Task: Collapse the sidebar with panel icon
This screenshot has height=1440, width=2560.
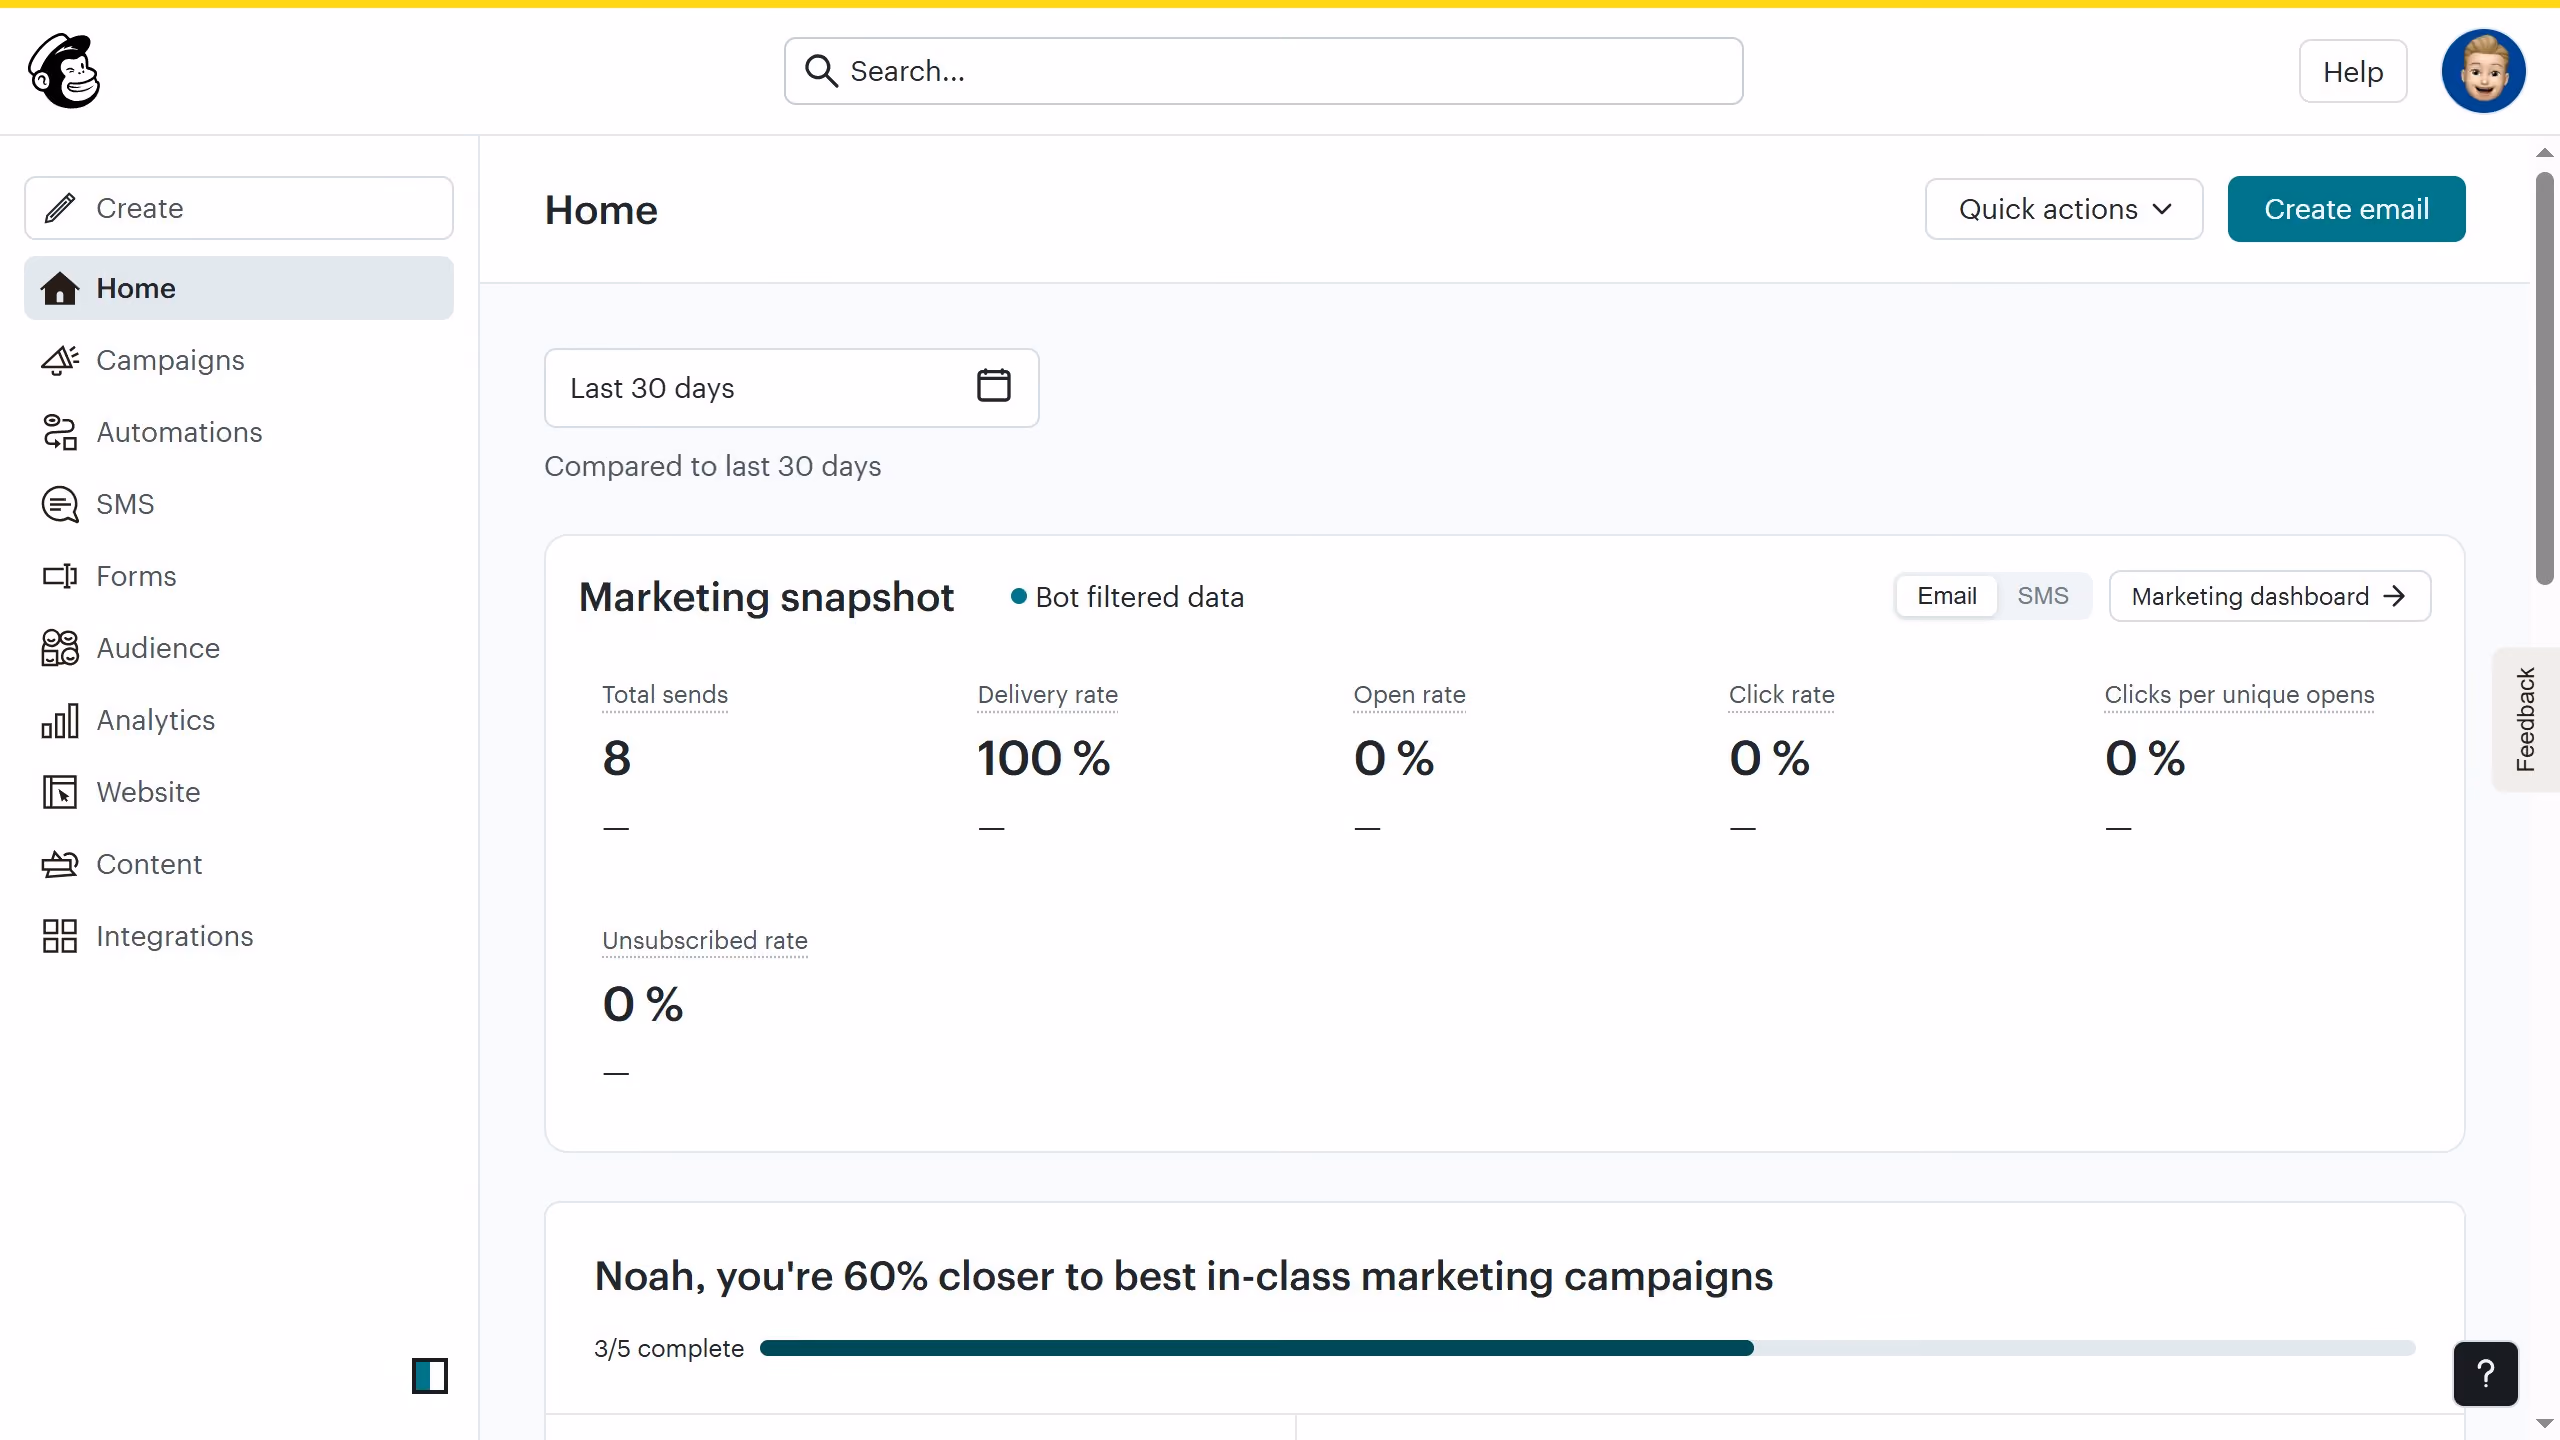Action: coord(430,1376)
